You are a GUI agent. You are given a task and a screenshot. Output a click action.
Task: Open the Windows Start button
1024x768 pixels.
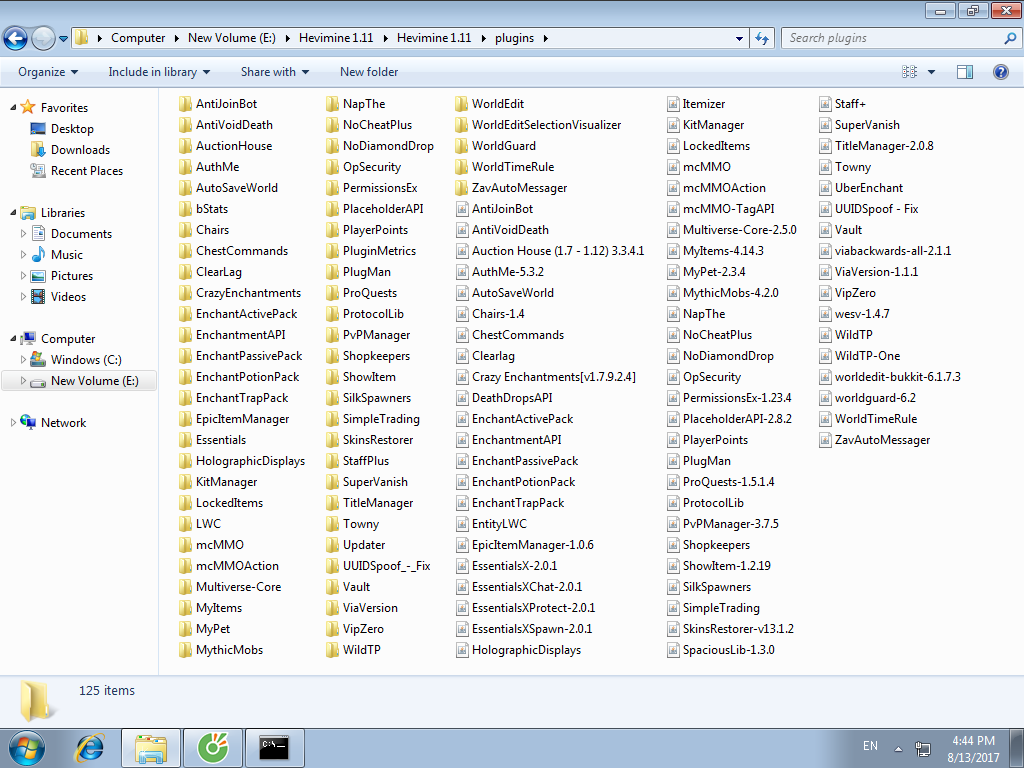(x=27, y=748)
